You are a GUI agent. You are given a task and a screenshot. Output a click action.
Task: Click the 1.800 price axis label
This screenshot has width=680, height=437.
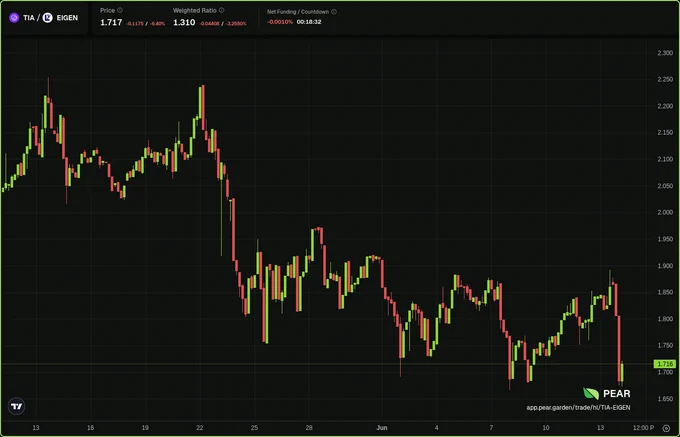665,319
